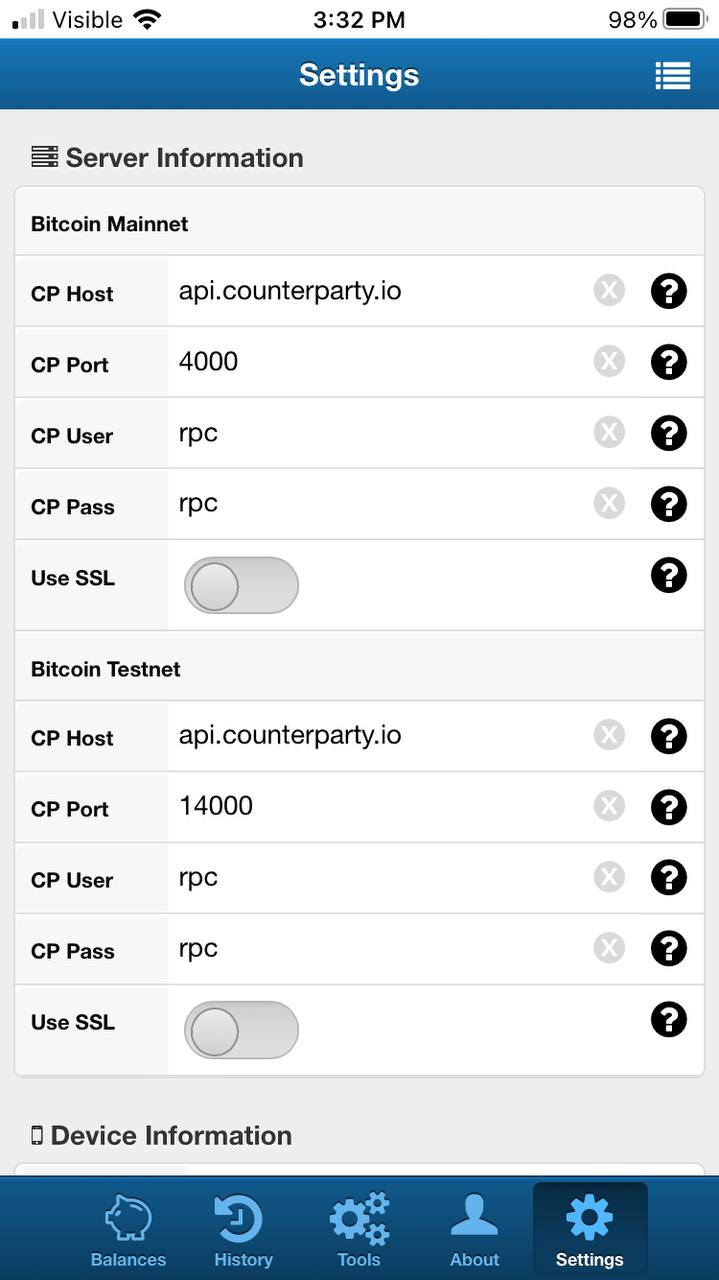Clear the Testnet CP Port value
The width and height of the screenshot is (719, 1280).
[x=609, y=806]
